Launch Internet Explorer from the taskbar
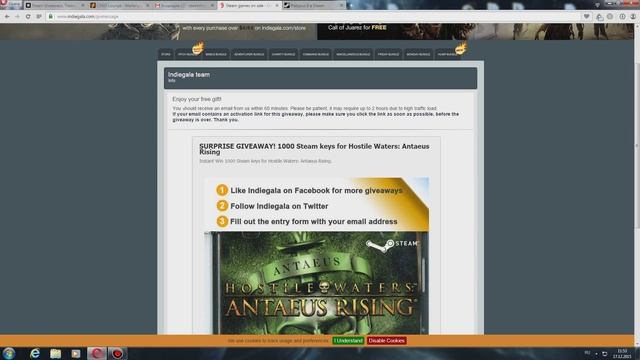 click(35, 353)
